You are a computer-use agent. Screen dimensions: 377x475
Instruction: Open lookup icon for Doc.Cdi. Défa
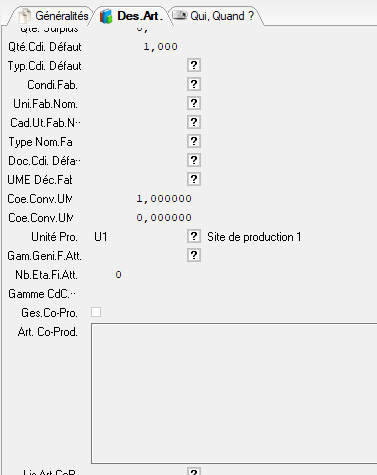tap(194, 160)
